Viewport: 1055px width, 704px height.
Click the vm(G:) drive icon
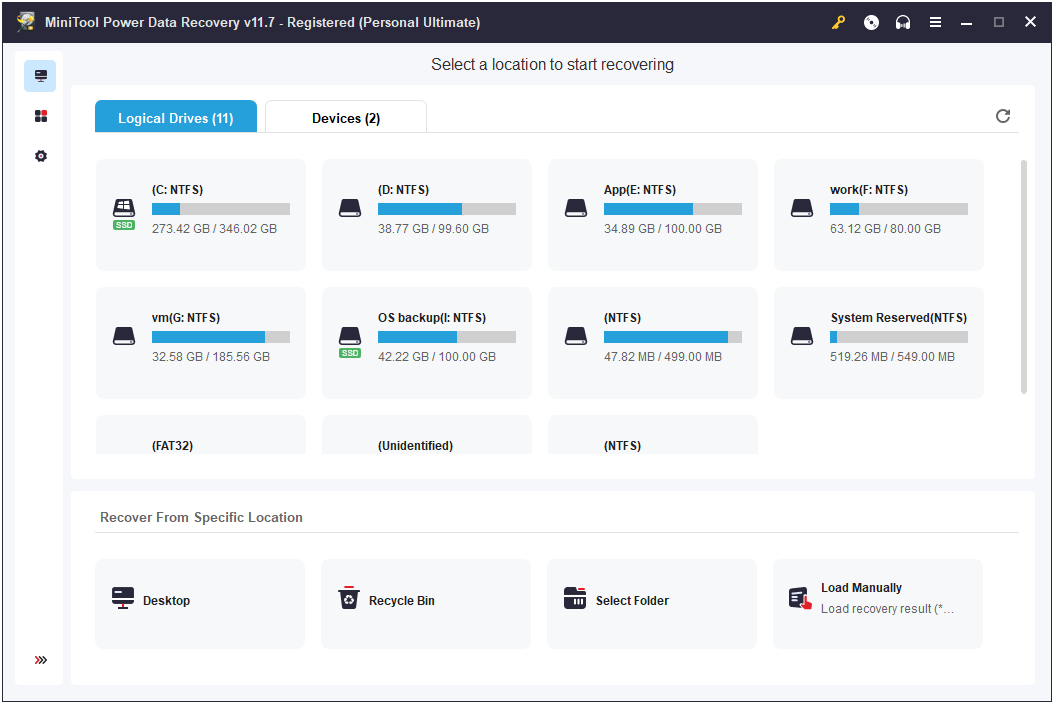pos(124,336)
